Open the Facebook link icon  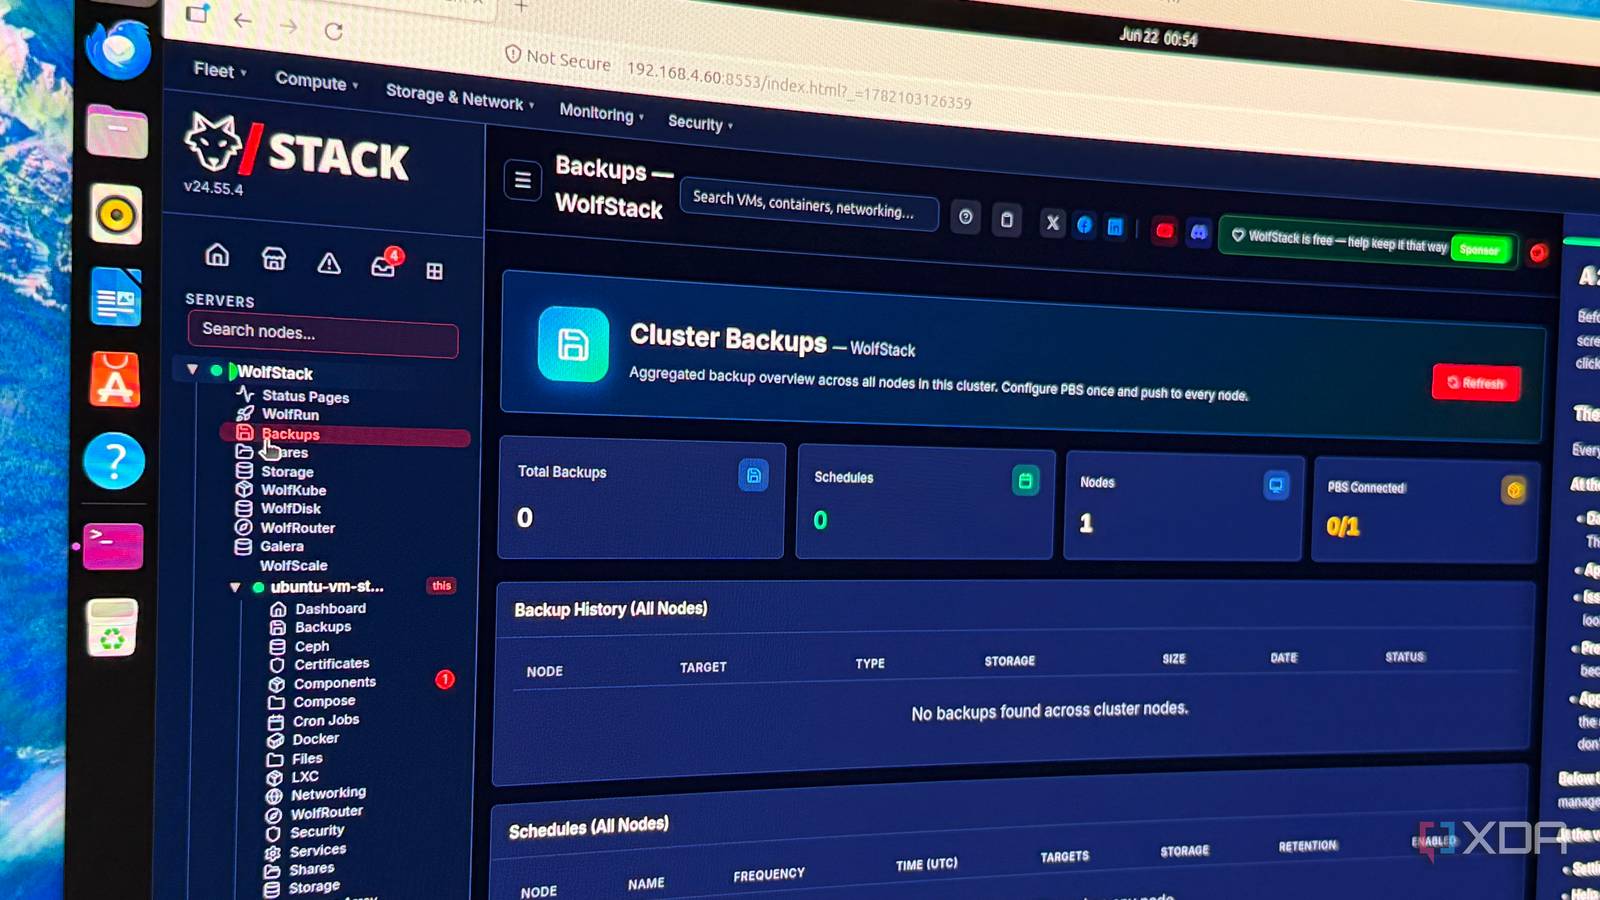click(1084, 225)
